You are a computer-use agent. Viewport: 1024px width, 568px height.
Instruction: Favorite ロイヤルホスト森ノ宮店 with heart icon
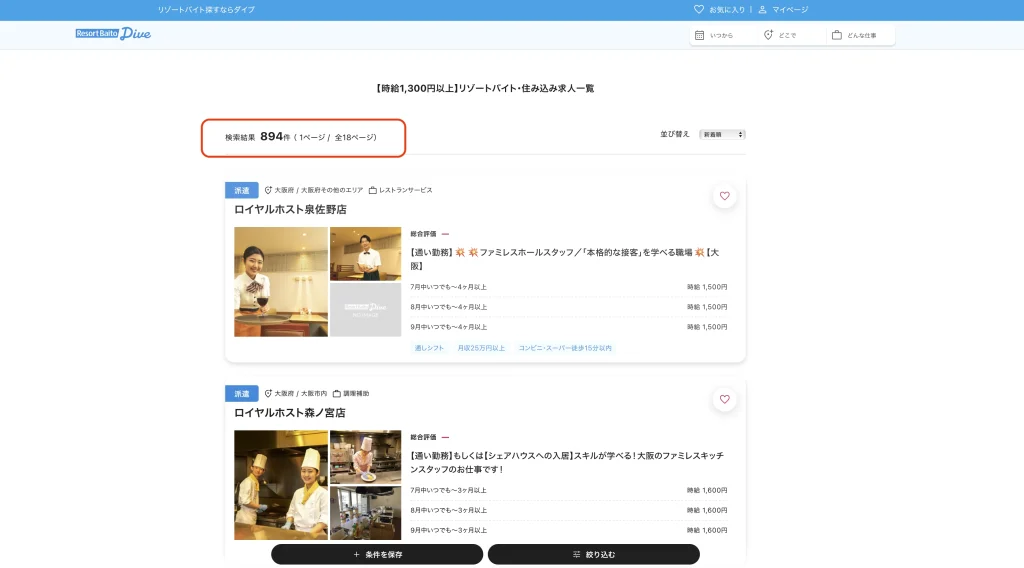coord(724,399)
